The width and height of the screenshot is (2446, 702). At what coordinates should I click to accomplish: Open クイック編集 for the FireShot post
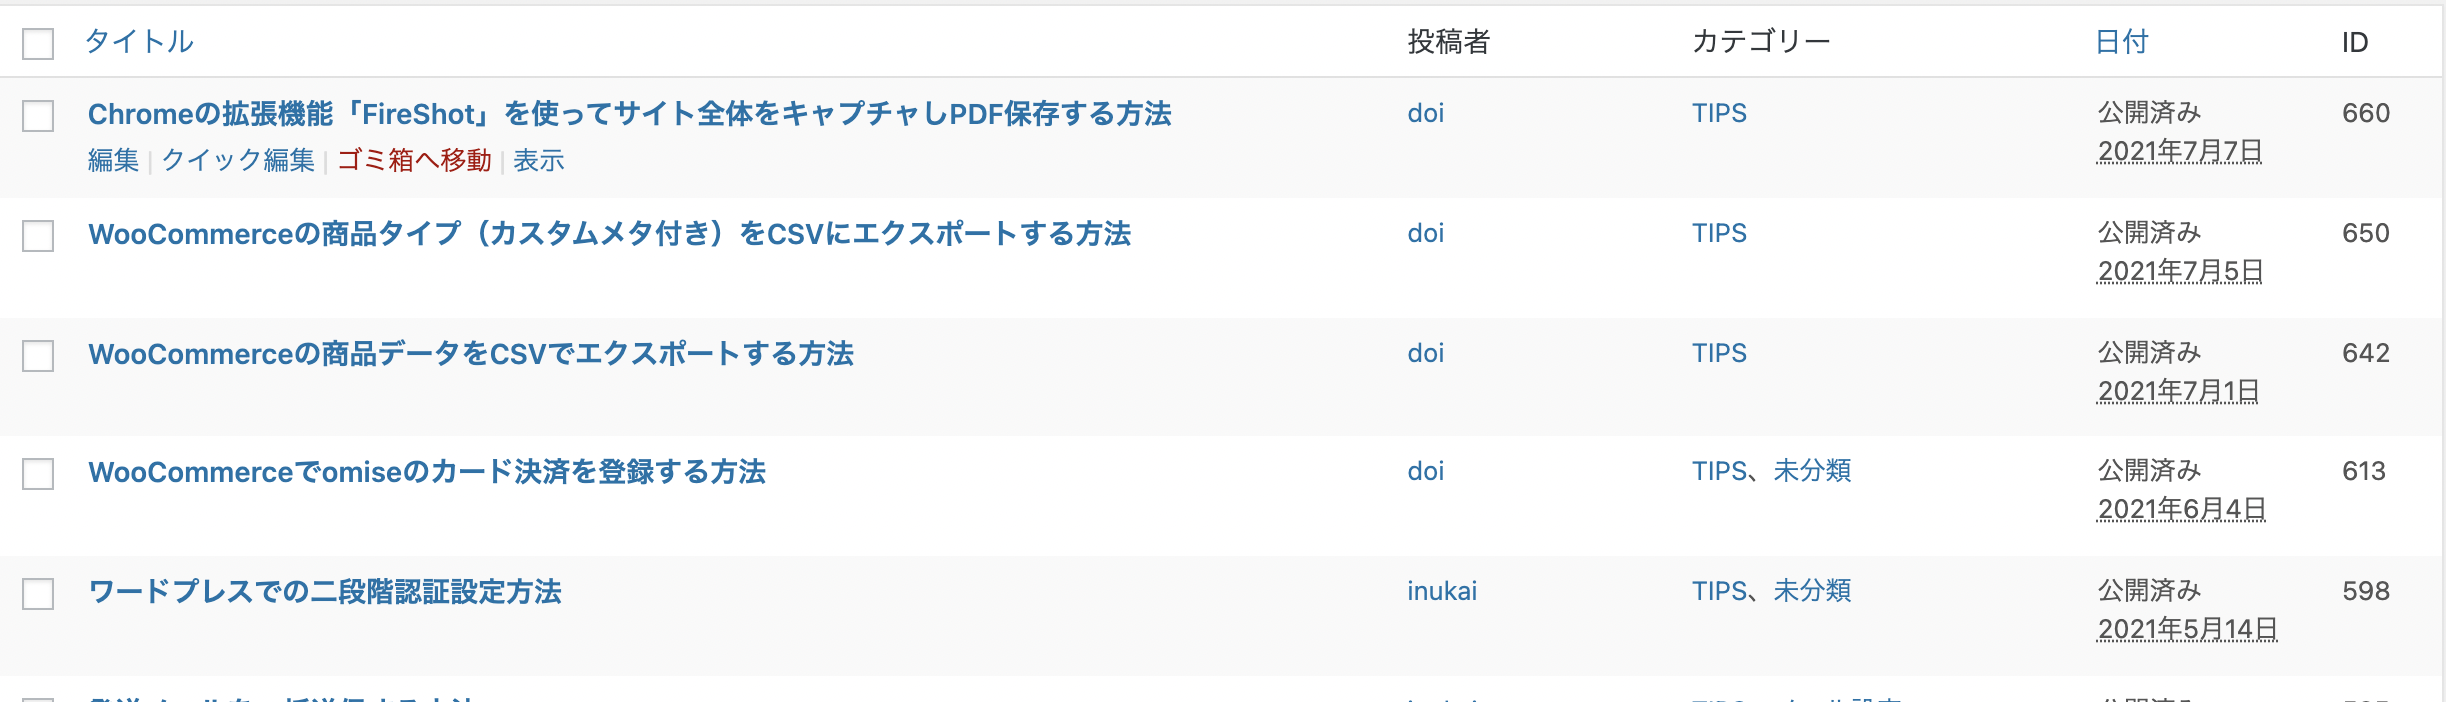point(238,160)
